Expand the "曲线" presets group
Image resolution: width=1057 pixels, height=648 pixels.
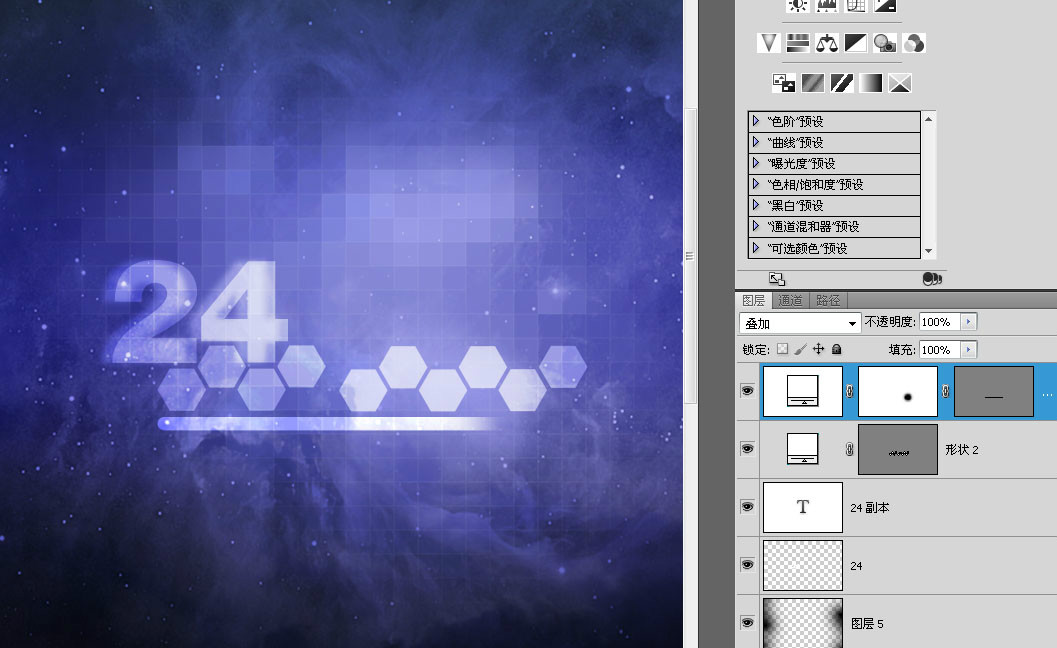[756, 142]
